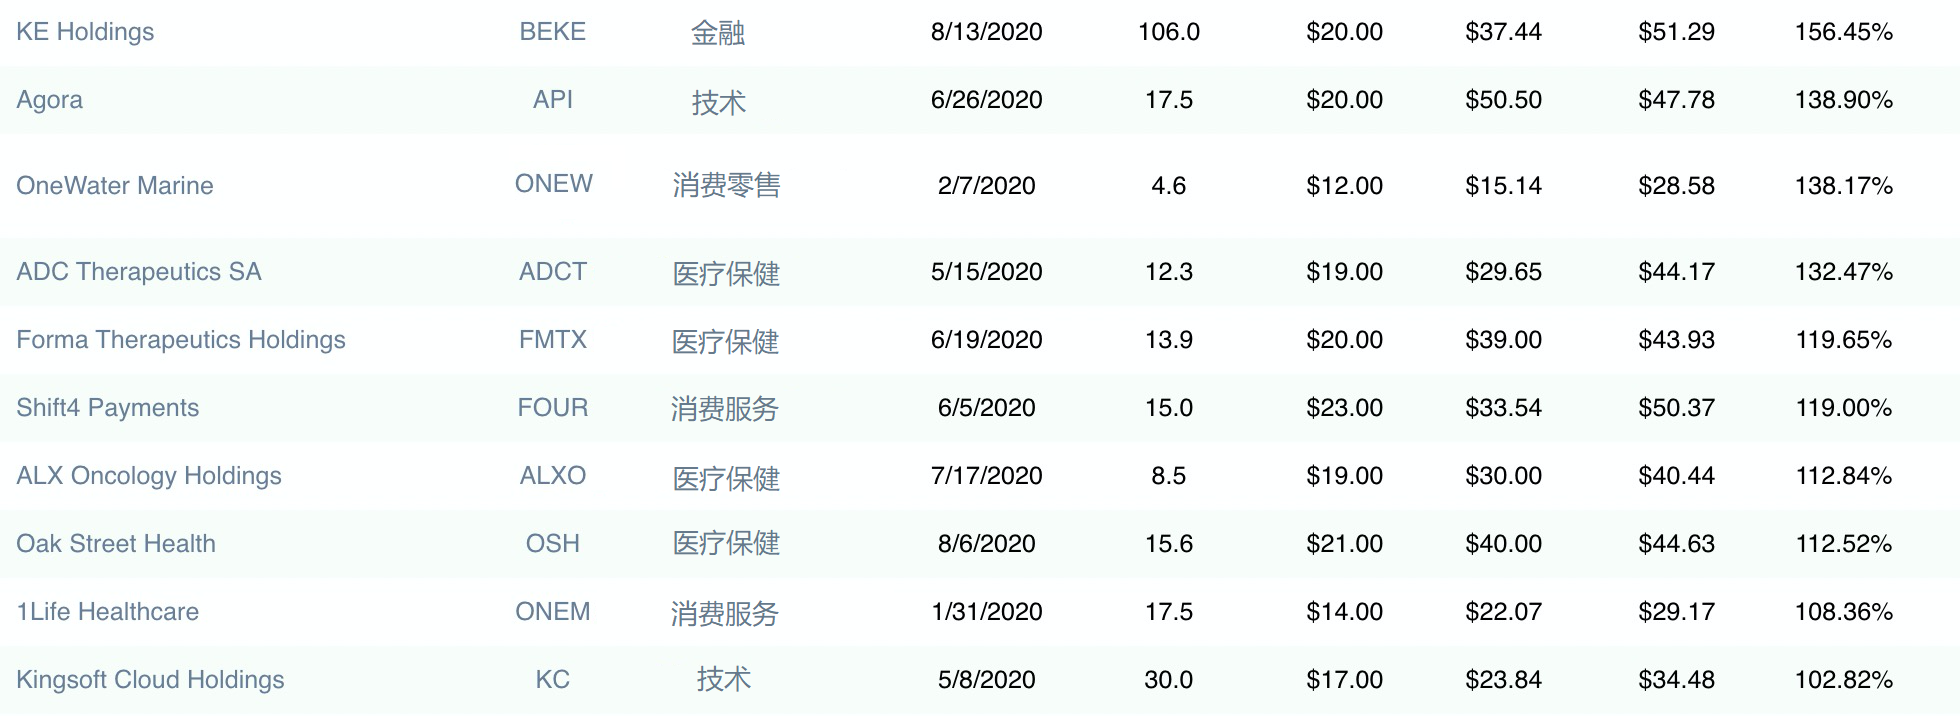Click the 13.9 value for Forma Therapeutics
1960x716 pixels.
click(1169, 340)
